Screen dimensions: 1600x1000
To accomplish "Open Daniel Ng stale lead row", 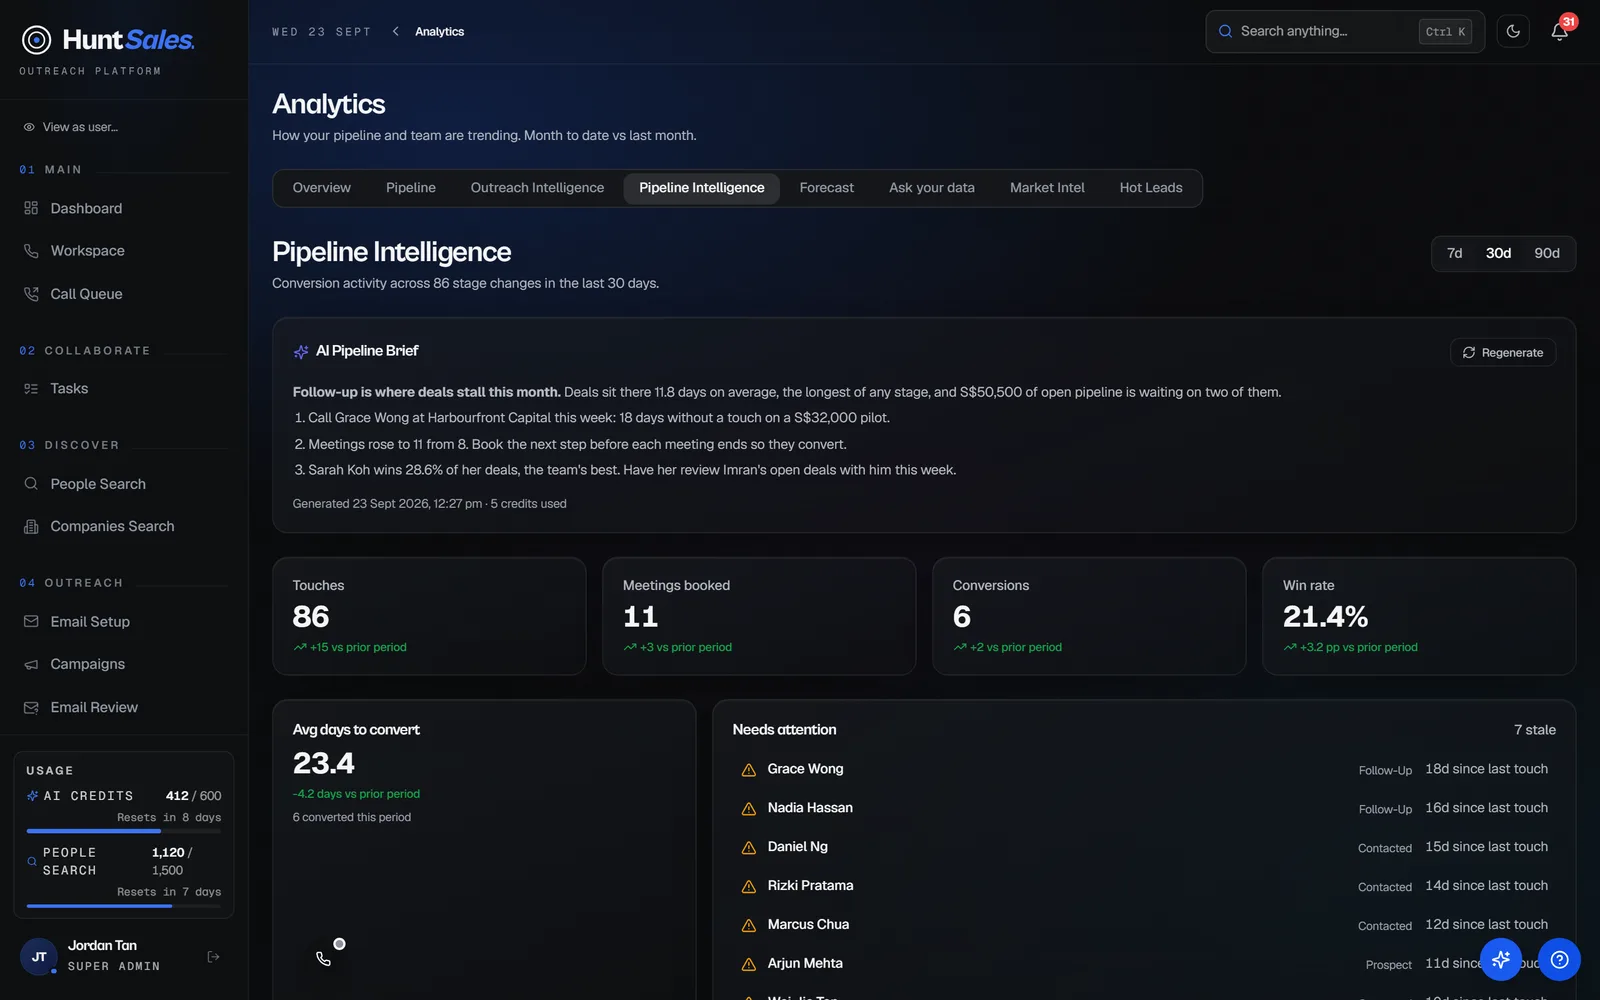I will click(x=1144, y=847).
